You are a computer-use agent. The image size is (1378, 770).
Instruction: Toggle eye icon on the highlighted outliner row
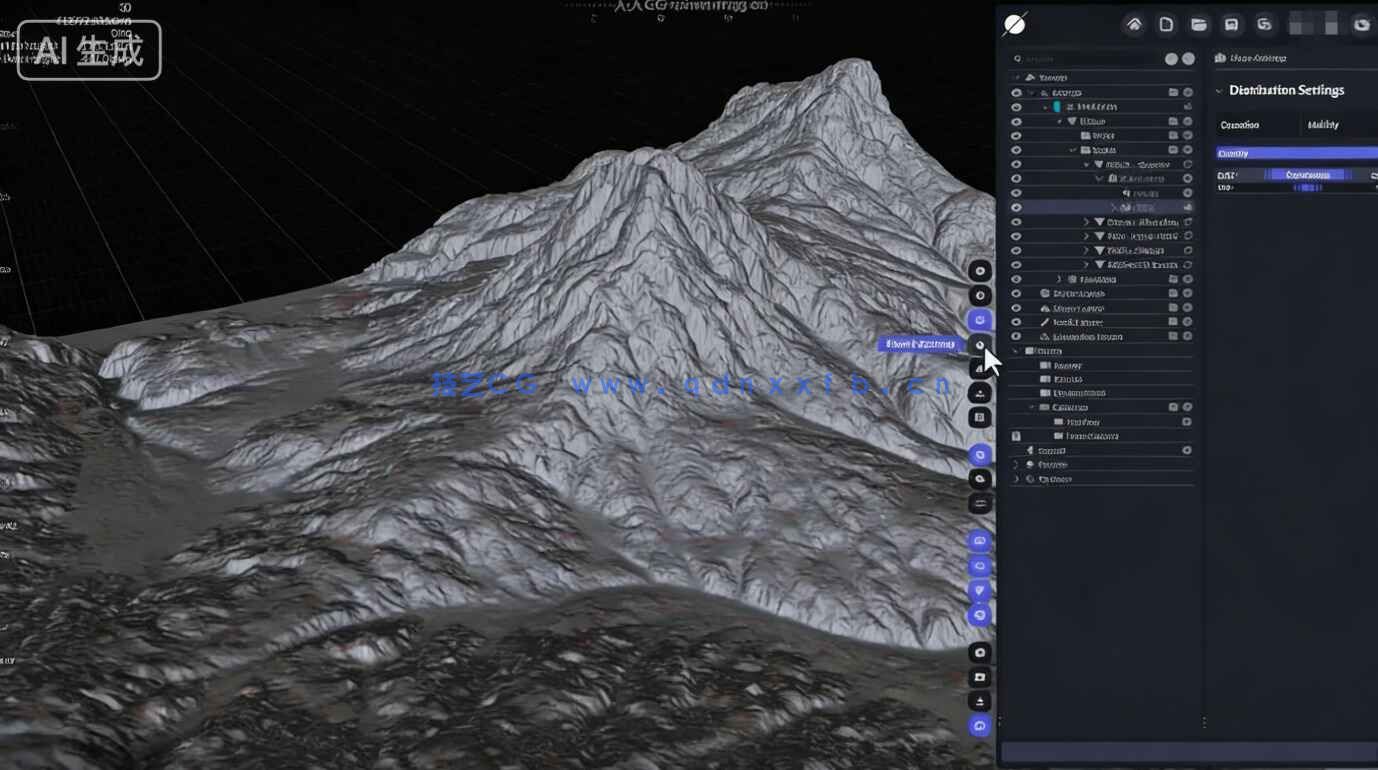click(x=1016, y=208)
